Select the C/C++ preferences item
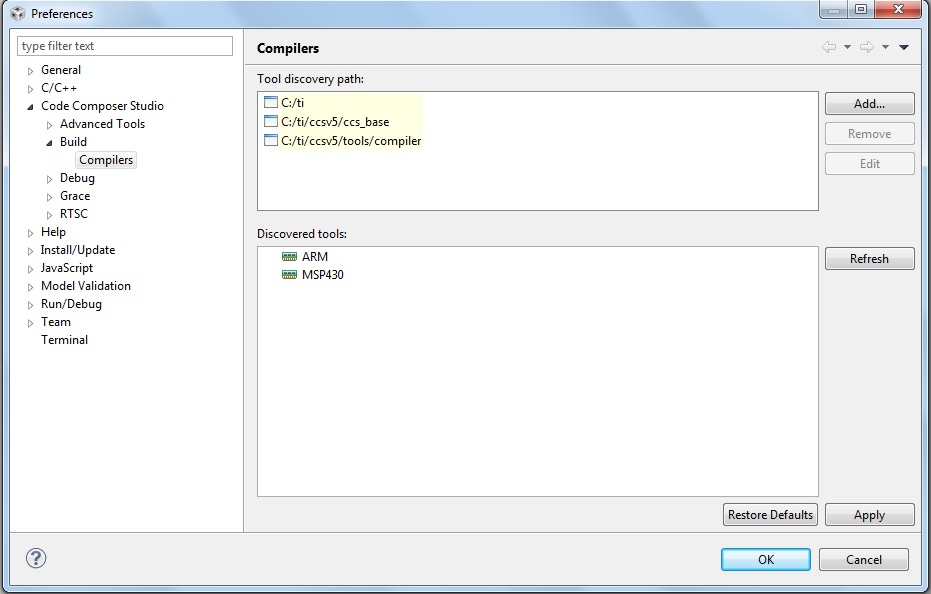Screen dimensions: 931x594 59,88
